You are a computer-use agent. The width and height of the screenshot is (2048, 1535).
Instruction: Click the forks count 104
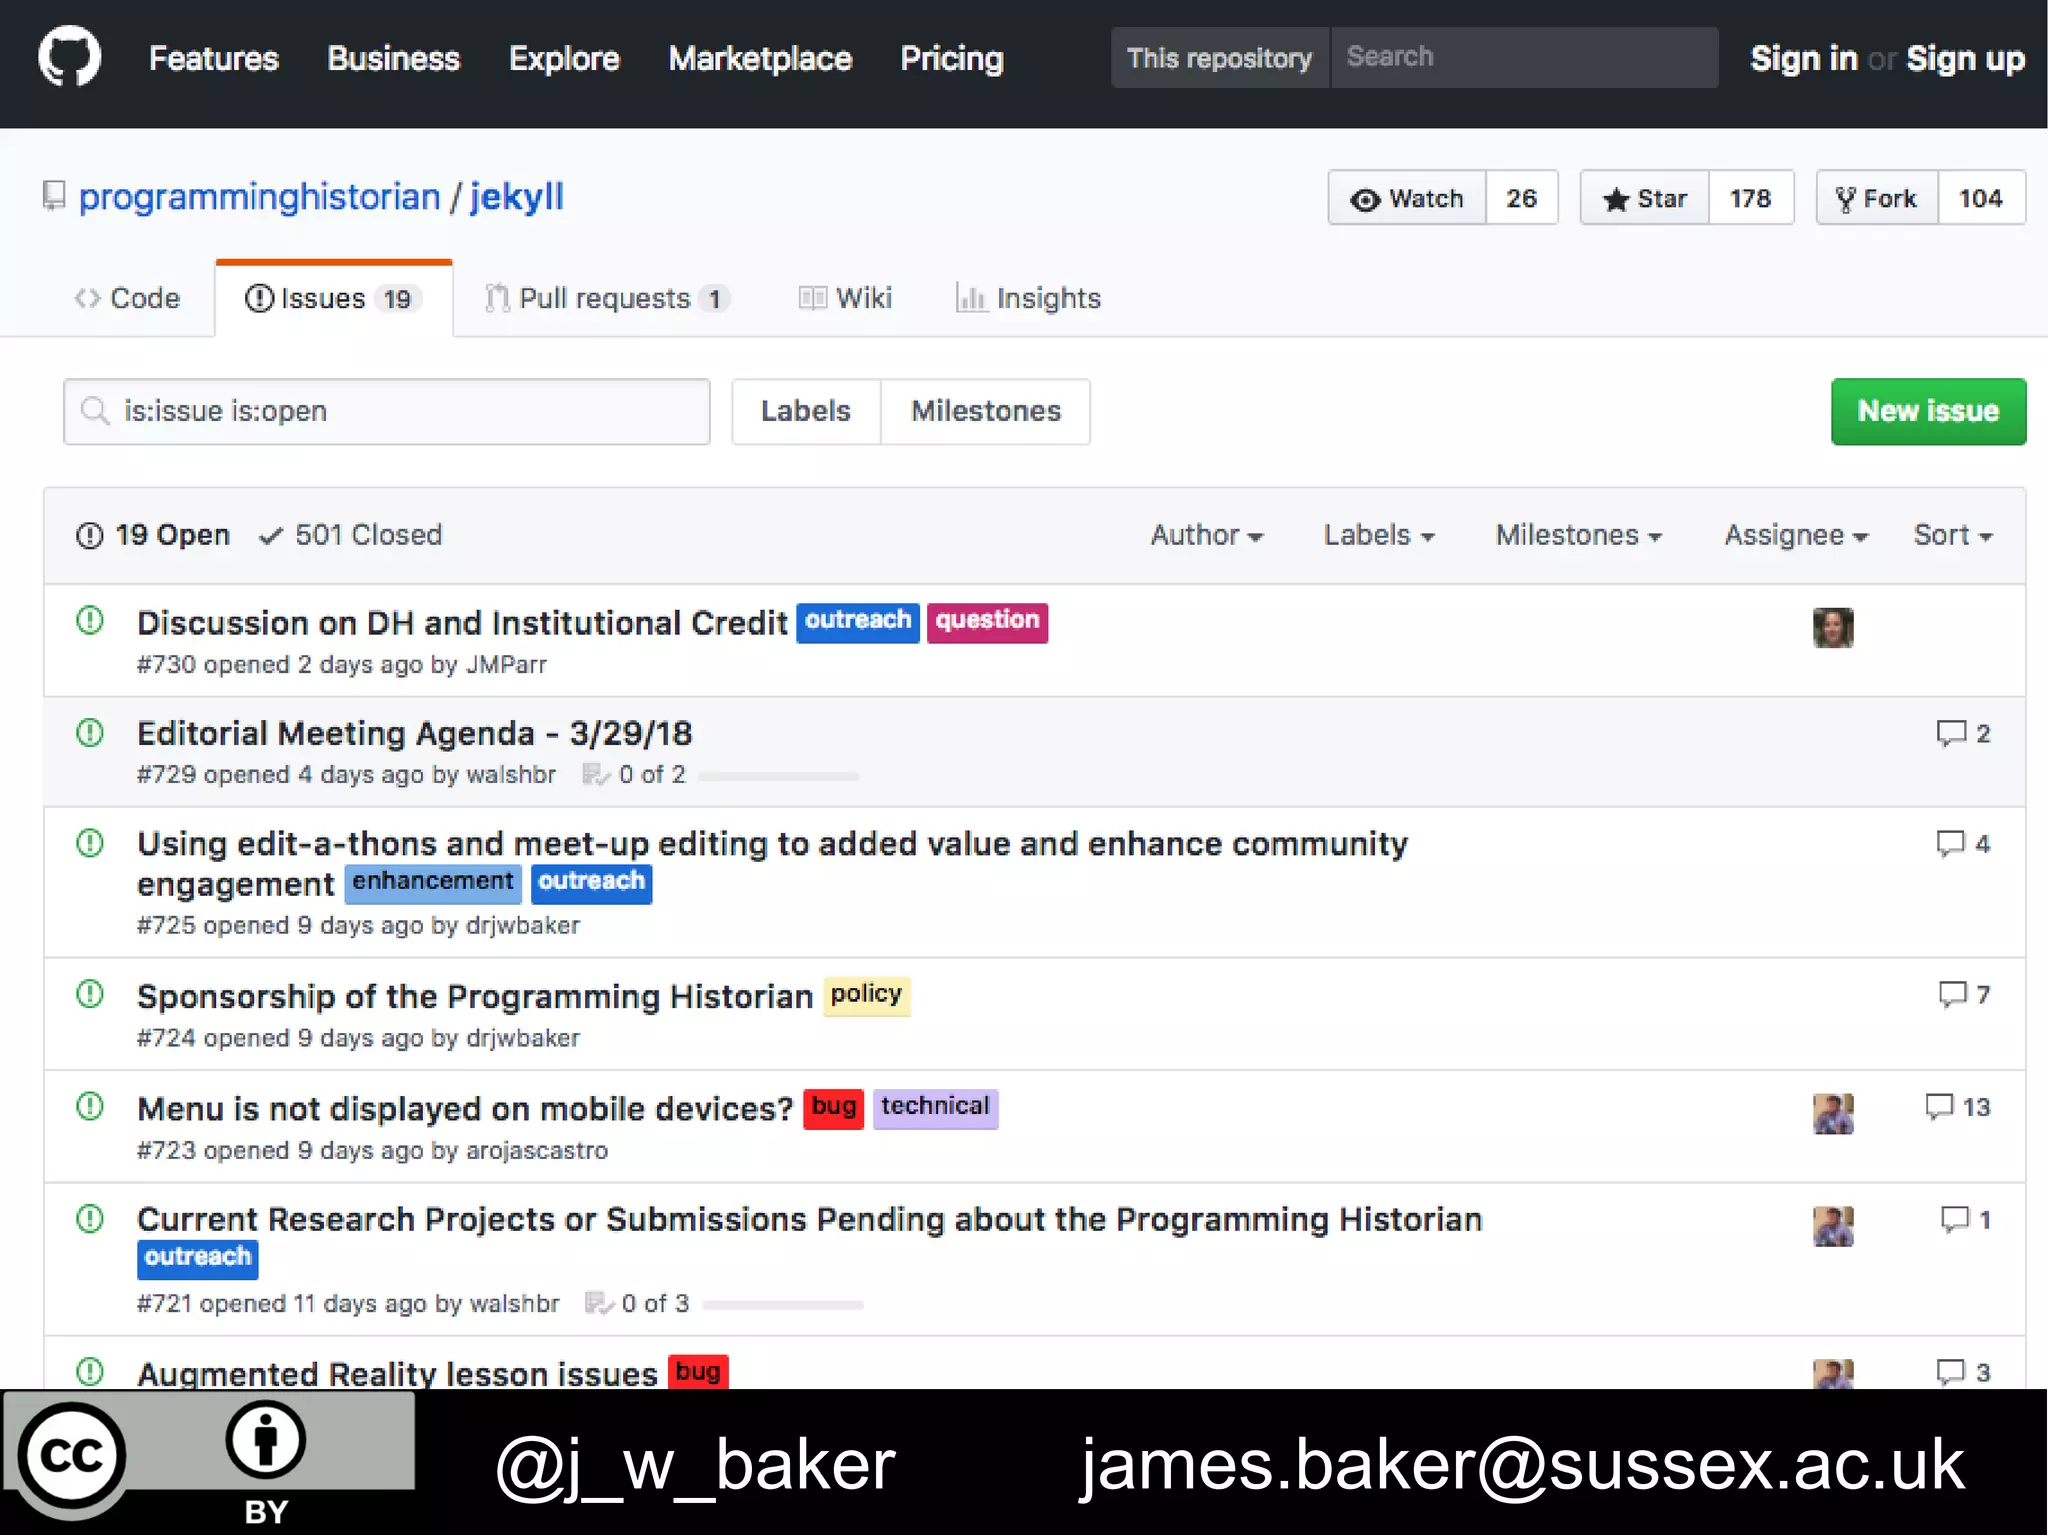click(x=1981, y=198)
